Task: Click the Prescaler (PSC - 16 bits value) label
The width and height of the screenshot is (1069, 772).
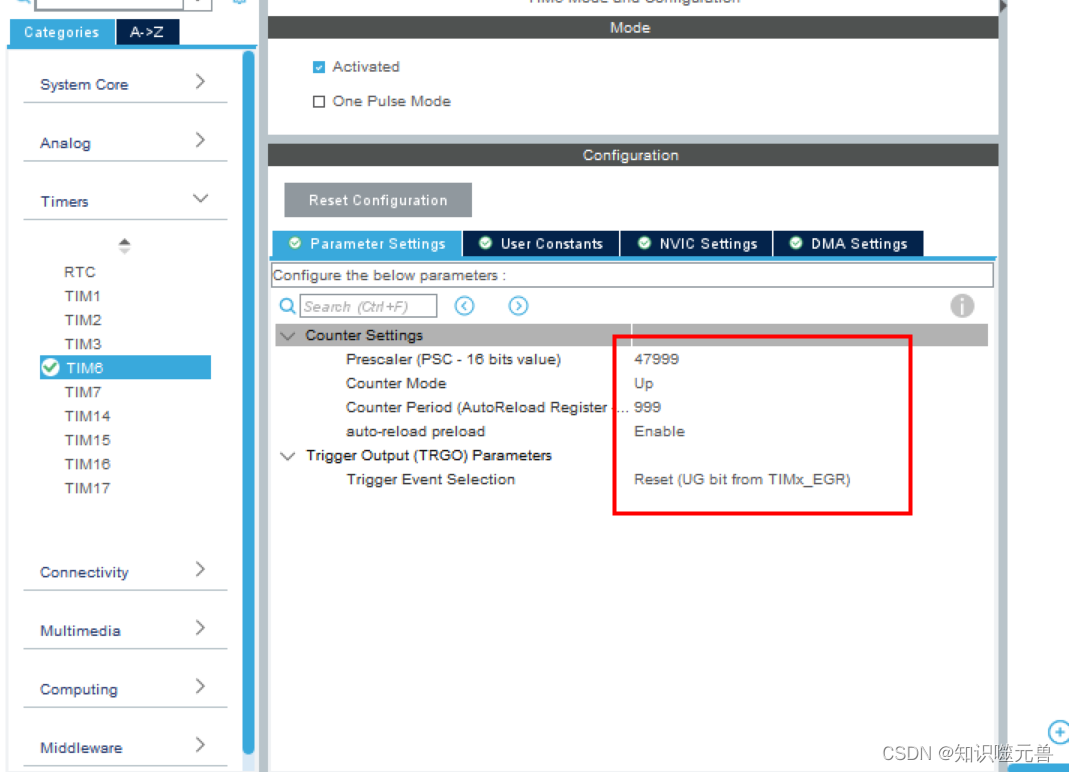Action: [x=453, y=359]
